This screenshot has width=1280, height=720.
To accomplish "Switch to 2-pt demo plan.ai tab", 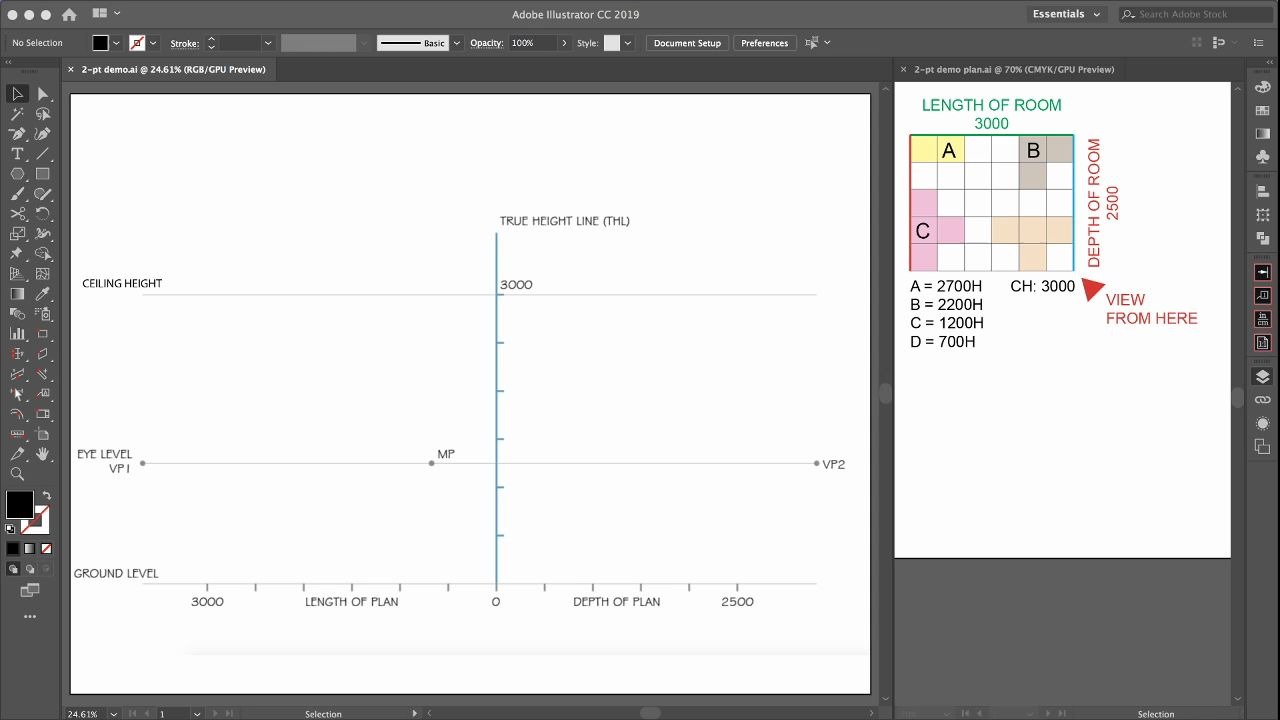I will (1014, 70).
